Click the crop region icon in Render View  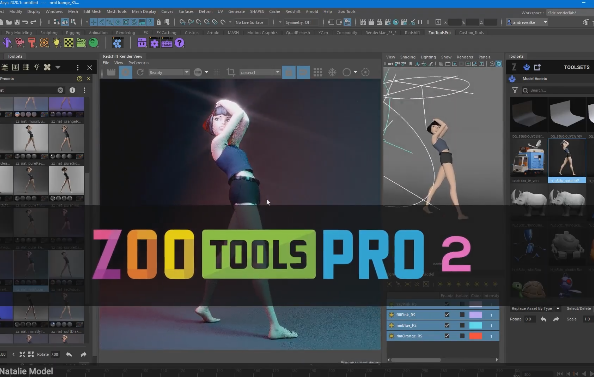(x=231, y=72)
